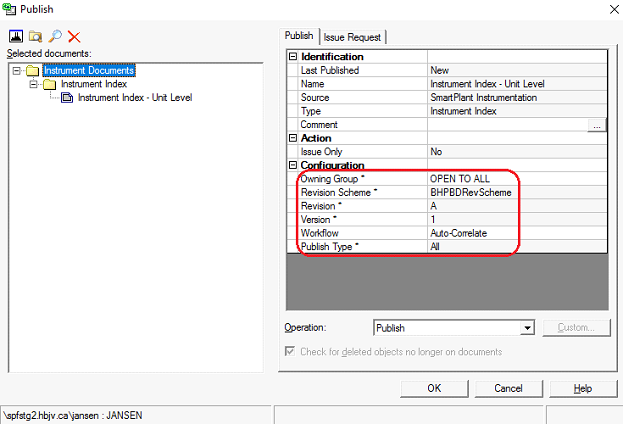Click the folder browse toolbar icon
Viewport: 624px width, 425px height.
coord(35,37)
